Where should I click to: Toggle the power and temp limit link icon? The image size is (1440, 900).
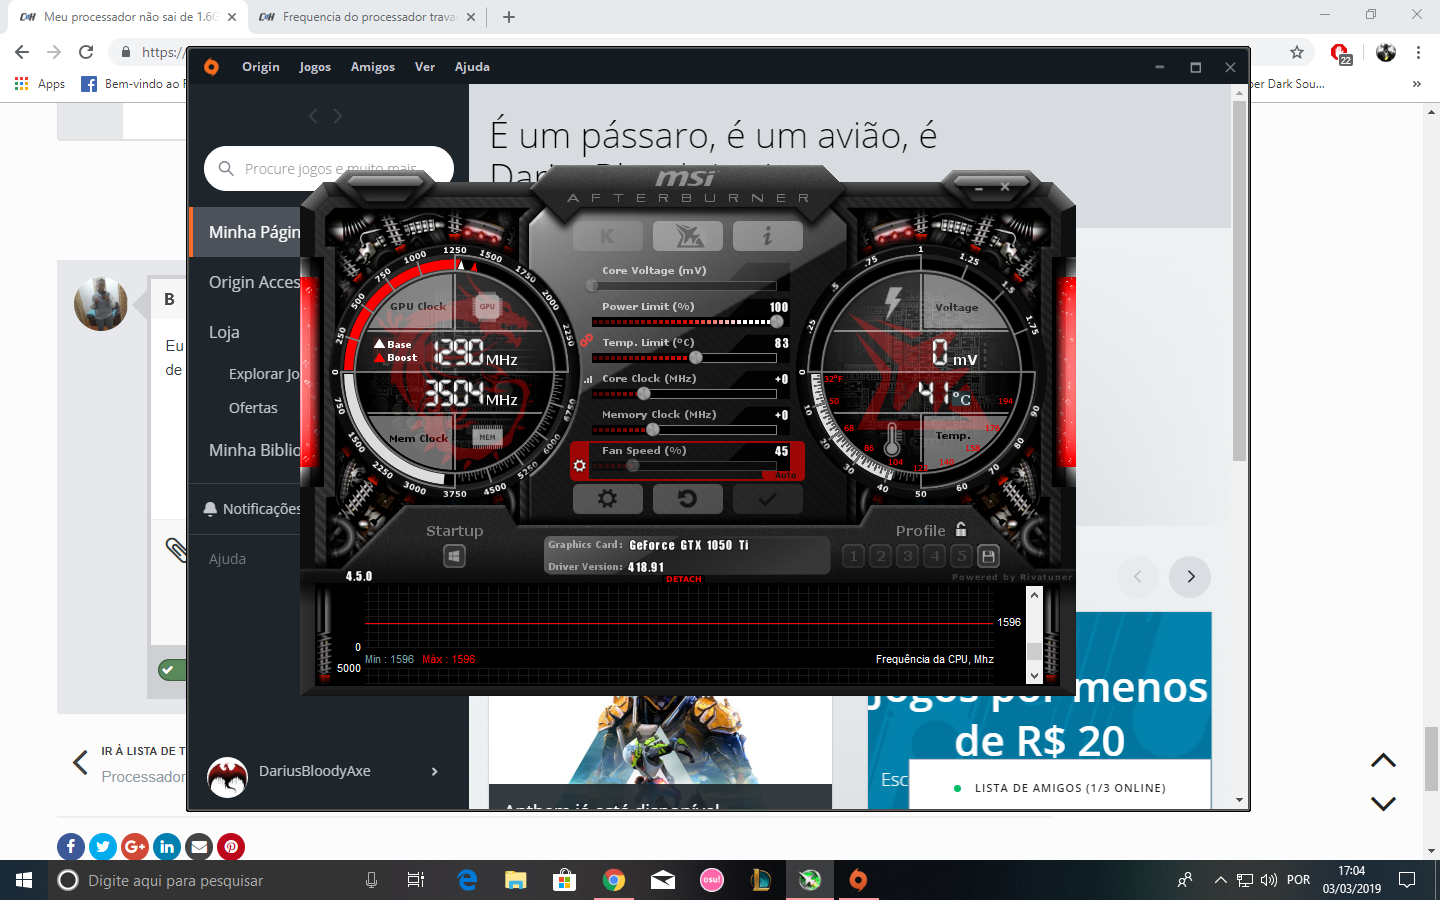(x=585, y=341)
